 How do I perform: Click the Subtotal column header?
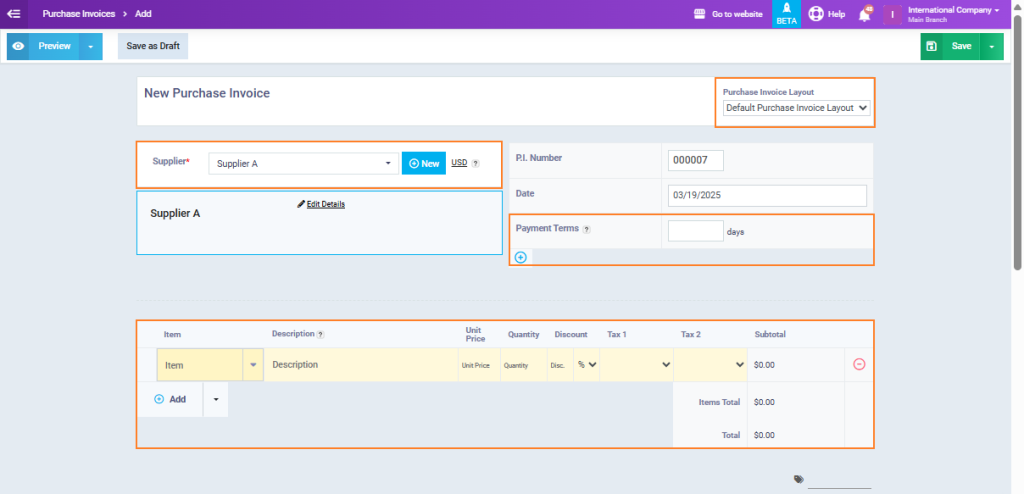770,334
